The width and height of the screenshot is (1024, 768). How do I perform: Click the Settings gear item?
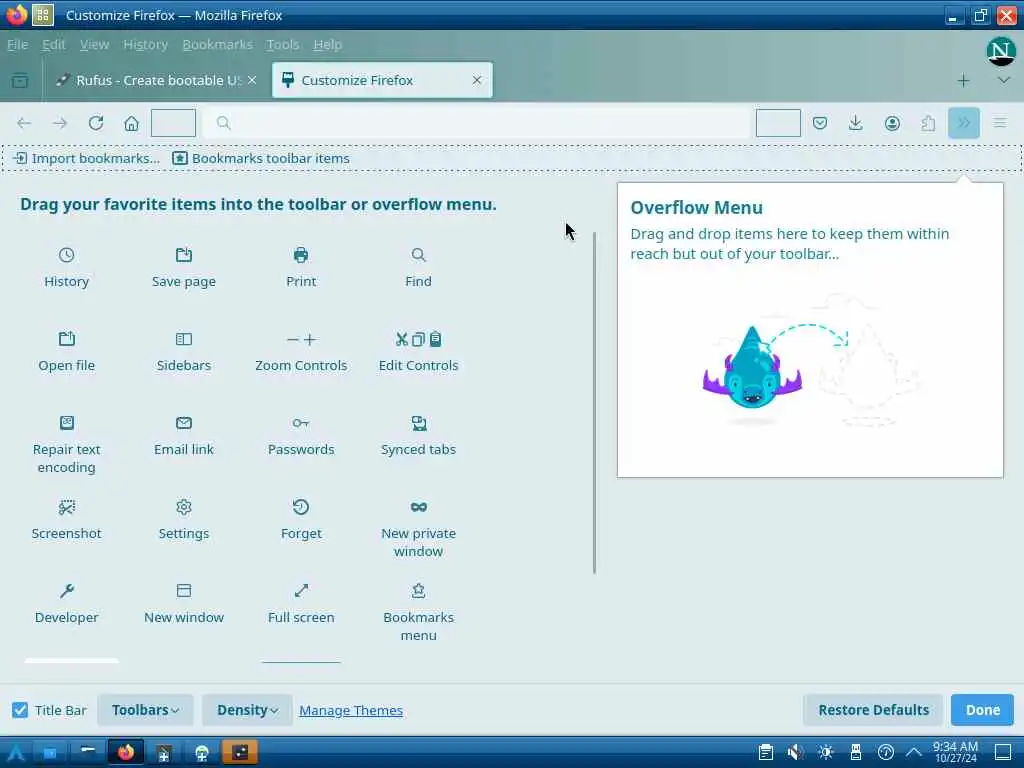pyautogui.click(x=184, y=520)
